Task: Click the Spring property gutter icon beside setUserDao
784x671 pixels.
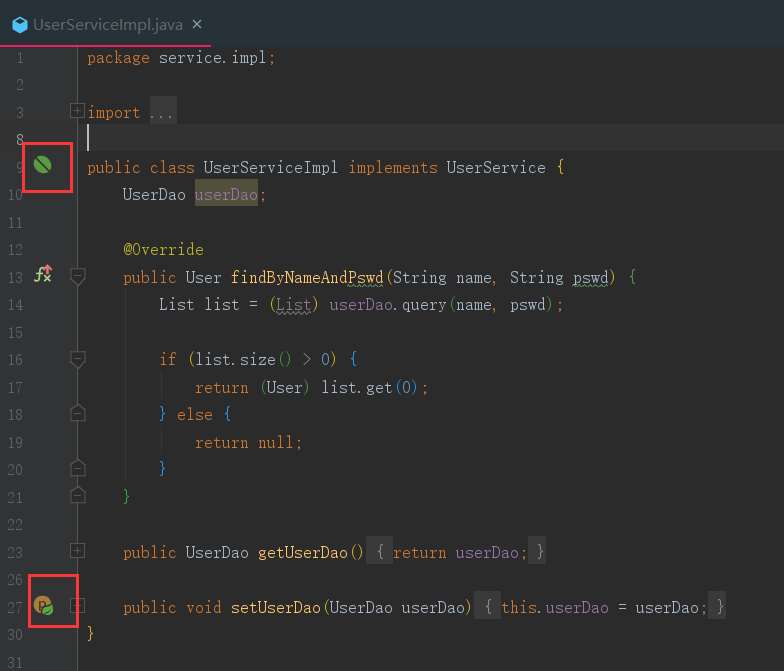Action: pyautogui.click(x=44, y=606)
